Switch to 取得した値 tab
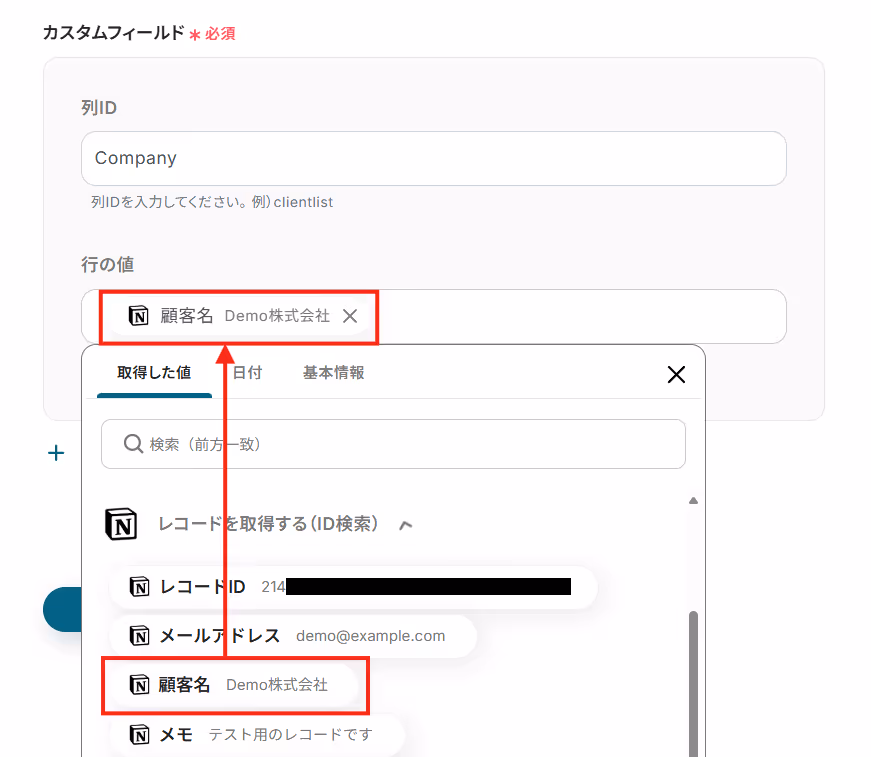Image resolution: width=871 pixels, height=757 pixels. [x=154, y=373]
